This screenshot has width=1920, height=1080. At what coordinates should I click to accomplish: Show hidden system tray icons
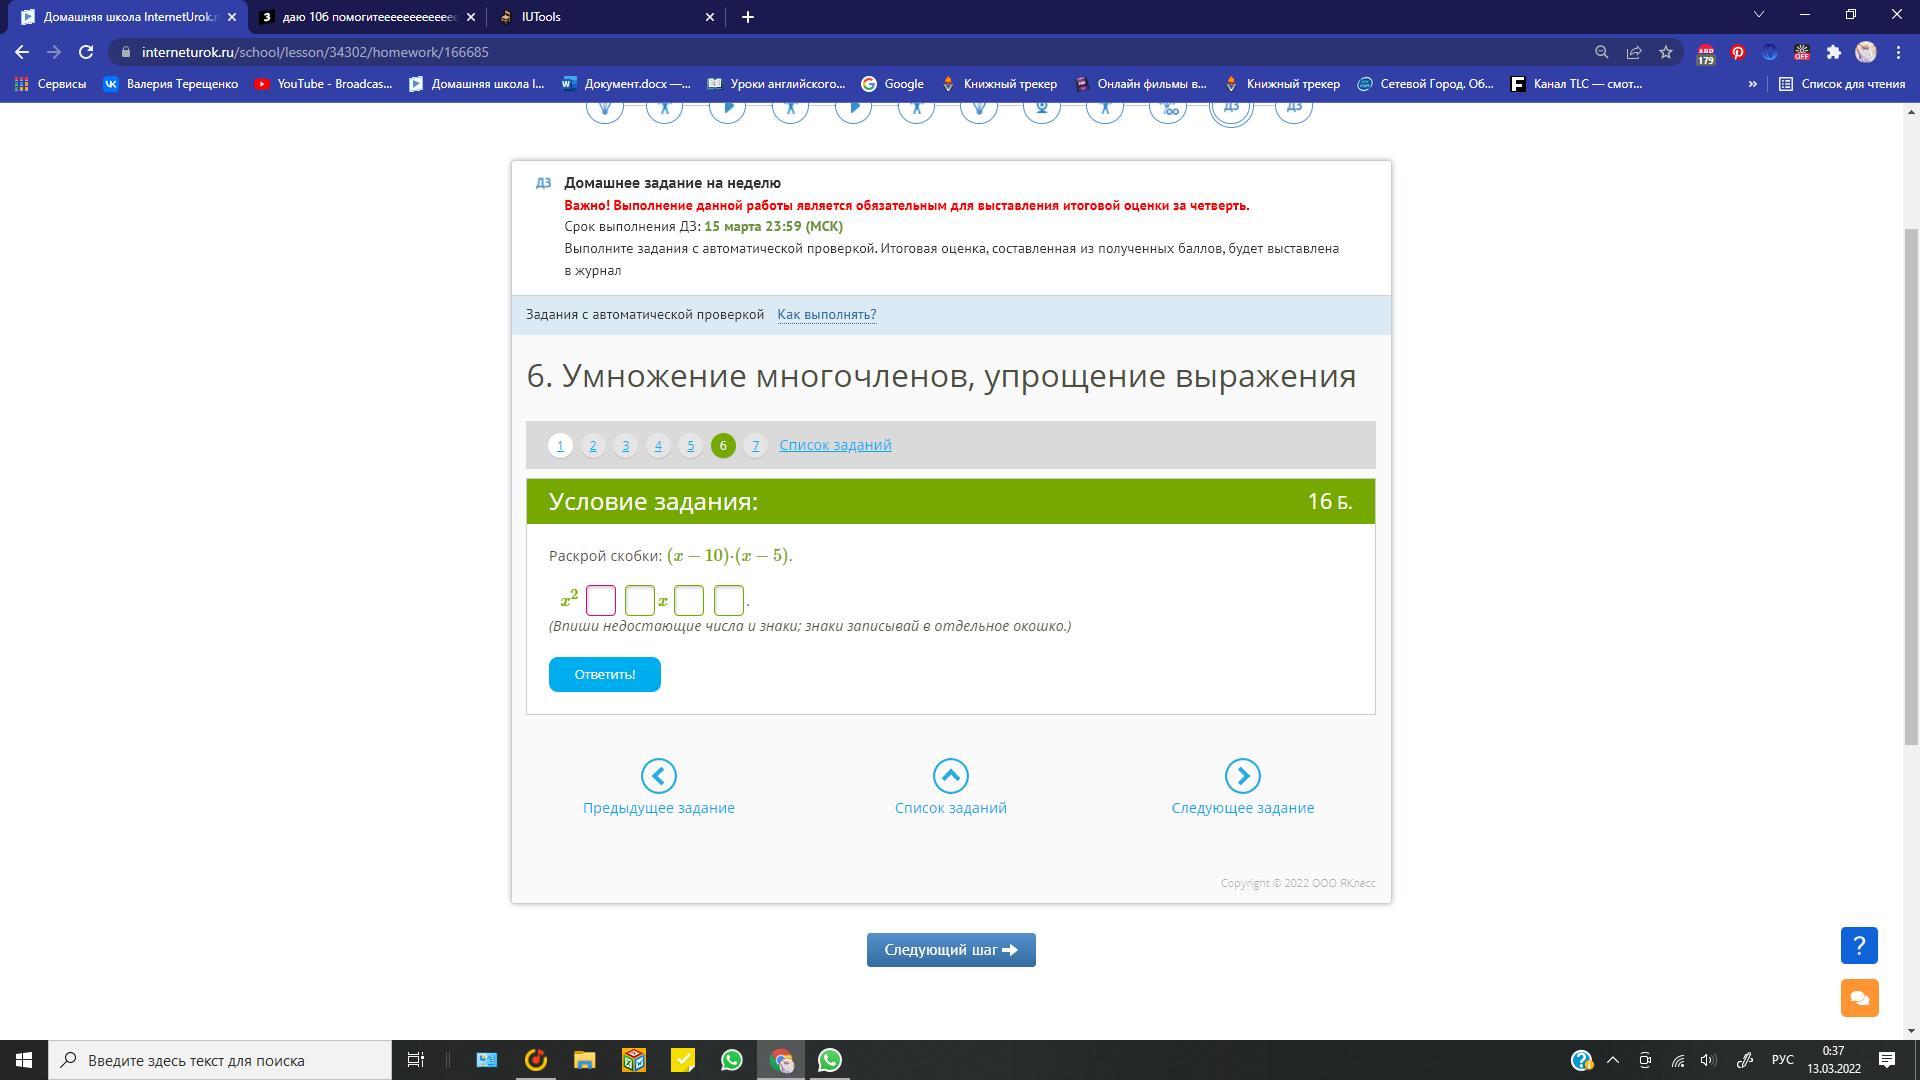point(1613,1060)
